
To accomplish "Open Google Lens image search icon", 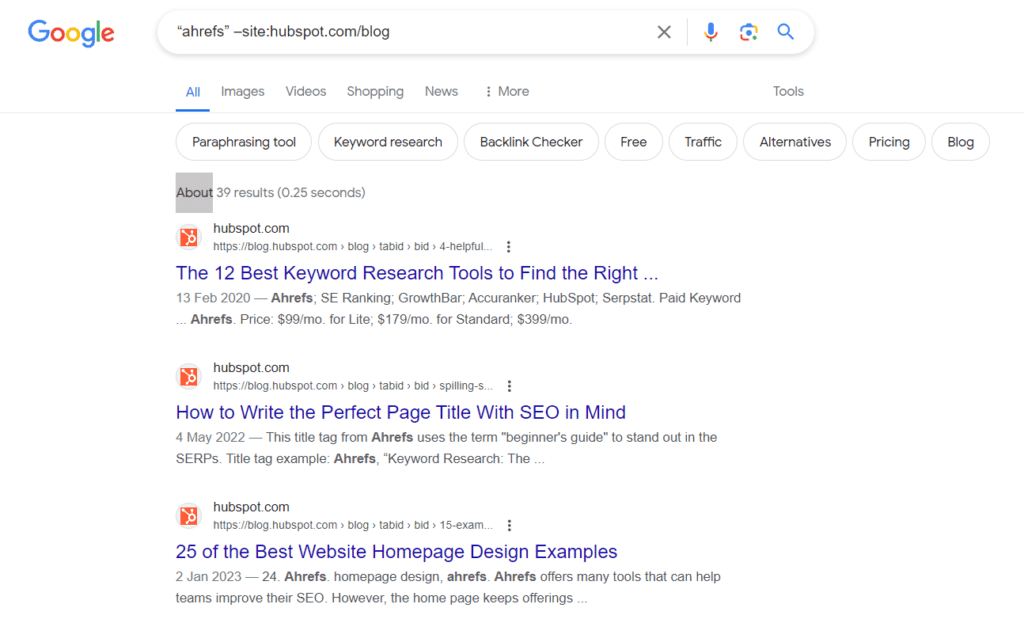I will coord(748,32).
